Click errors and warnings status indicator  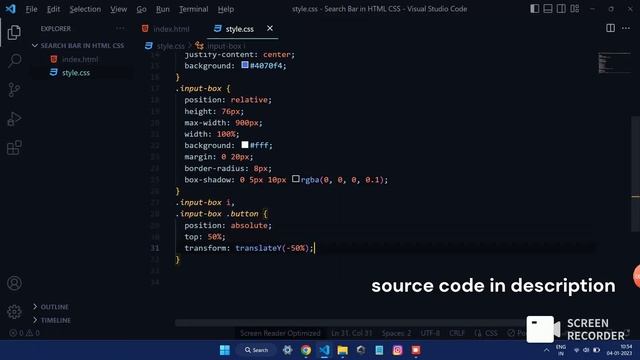click(24, 333)
